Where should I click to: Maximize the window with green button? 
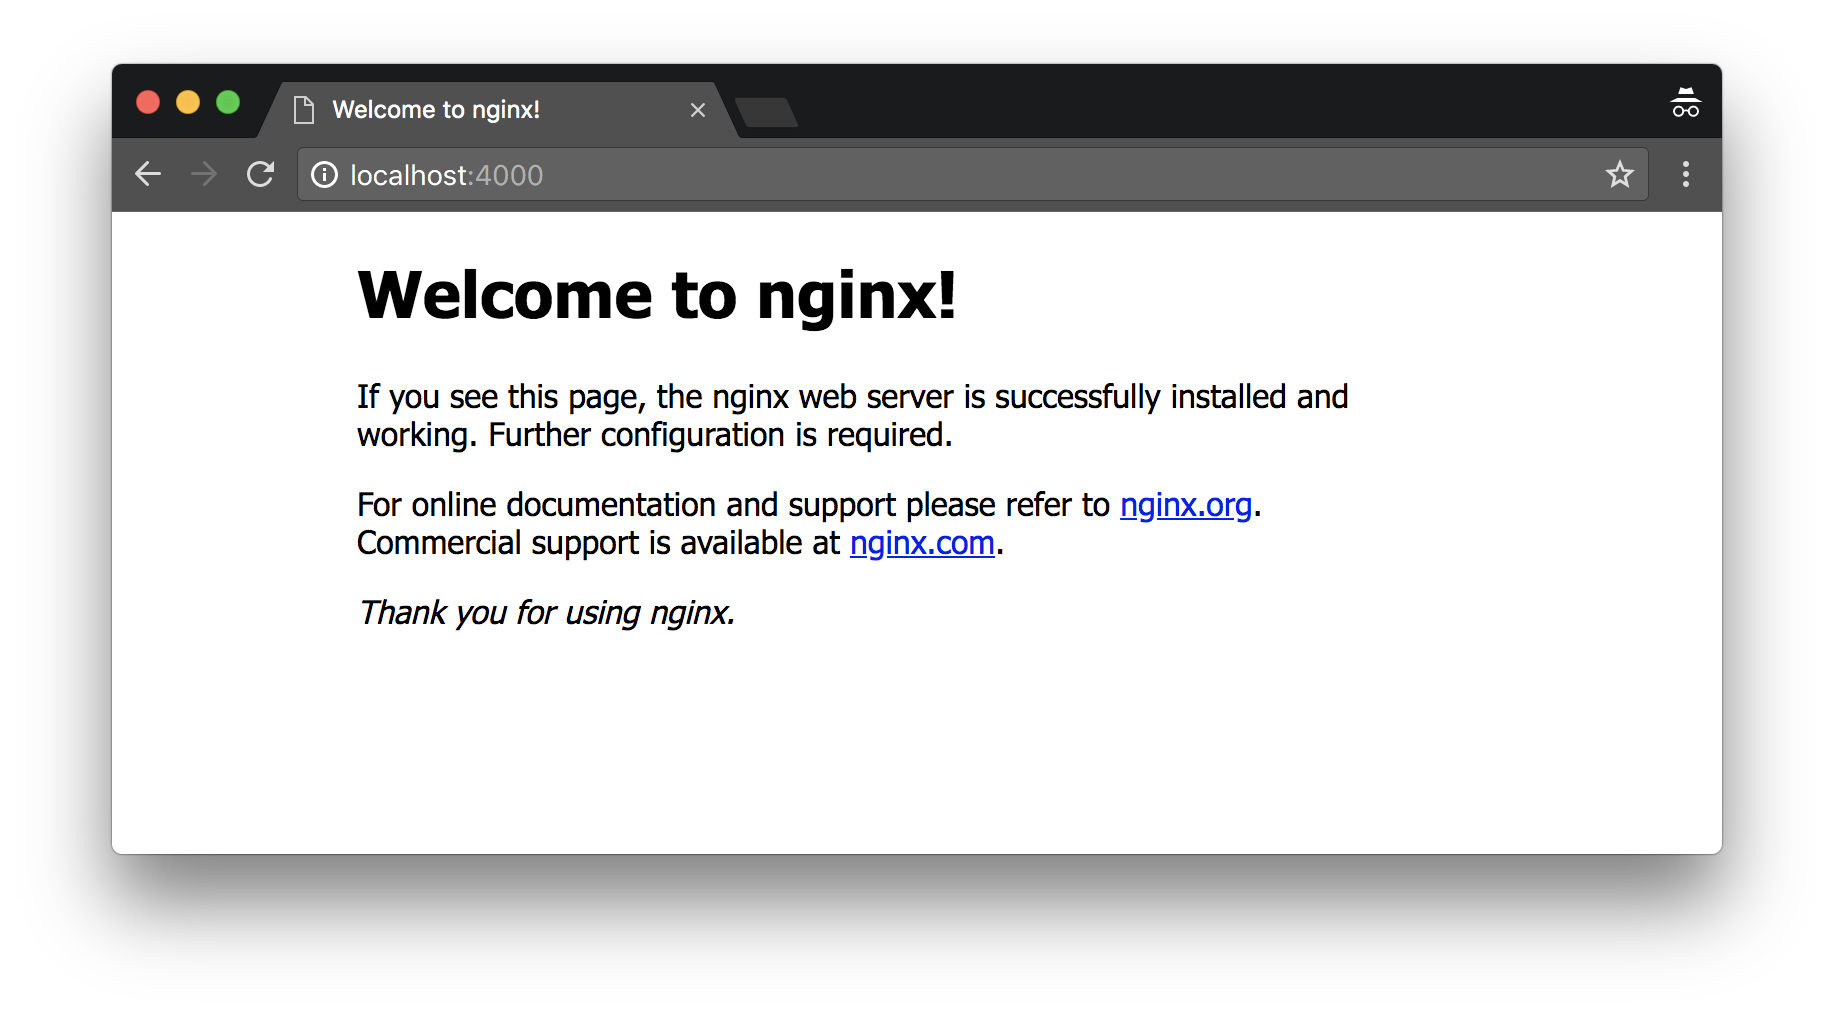[228, 102]
